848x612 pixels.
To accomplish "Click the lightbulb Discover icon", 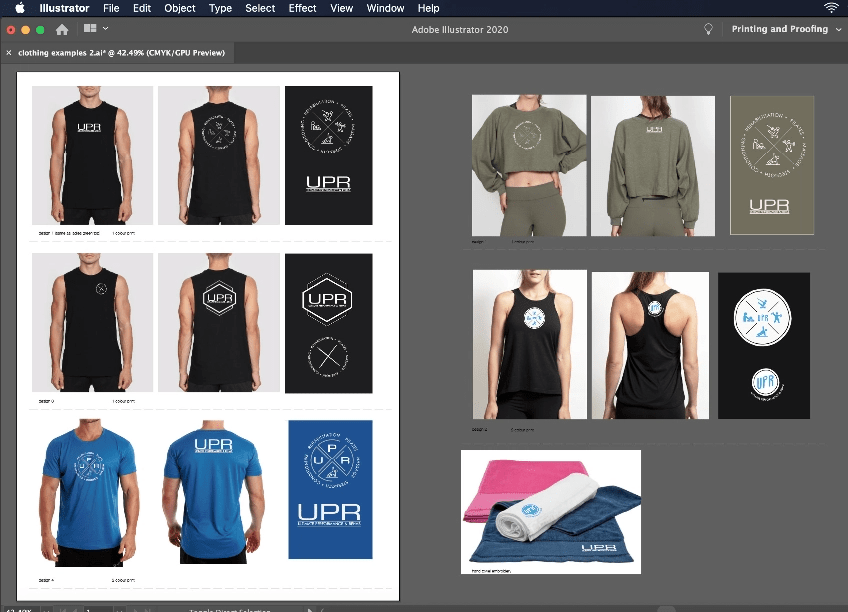I will (708, 29).
